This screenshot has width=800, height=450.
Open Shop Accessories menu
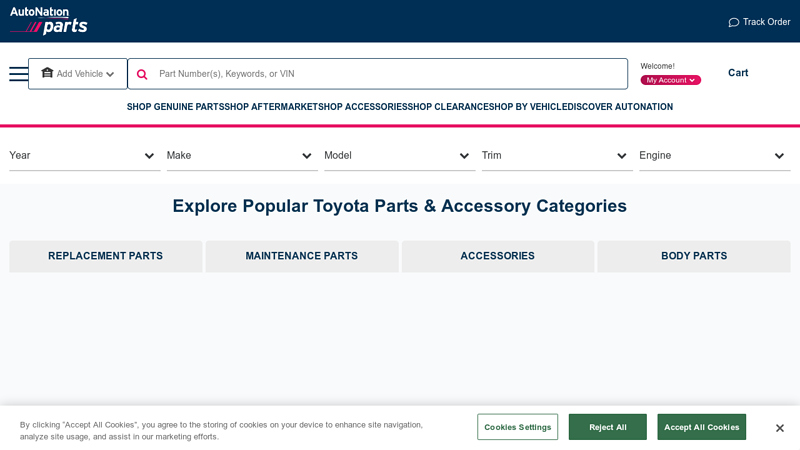(x=363, y=107)
